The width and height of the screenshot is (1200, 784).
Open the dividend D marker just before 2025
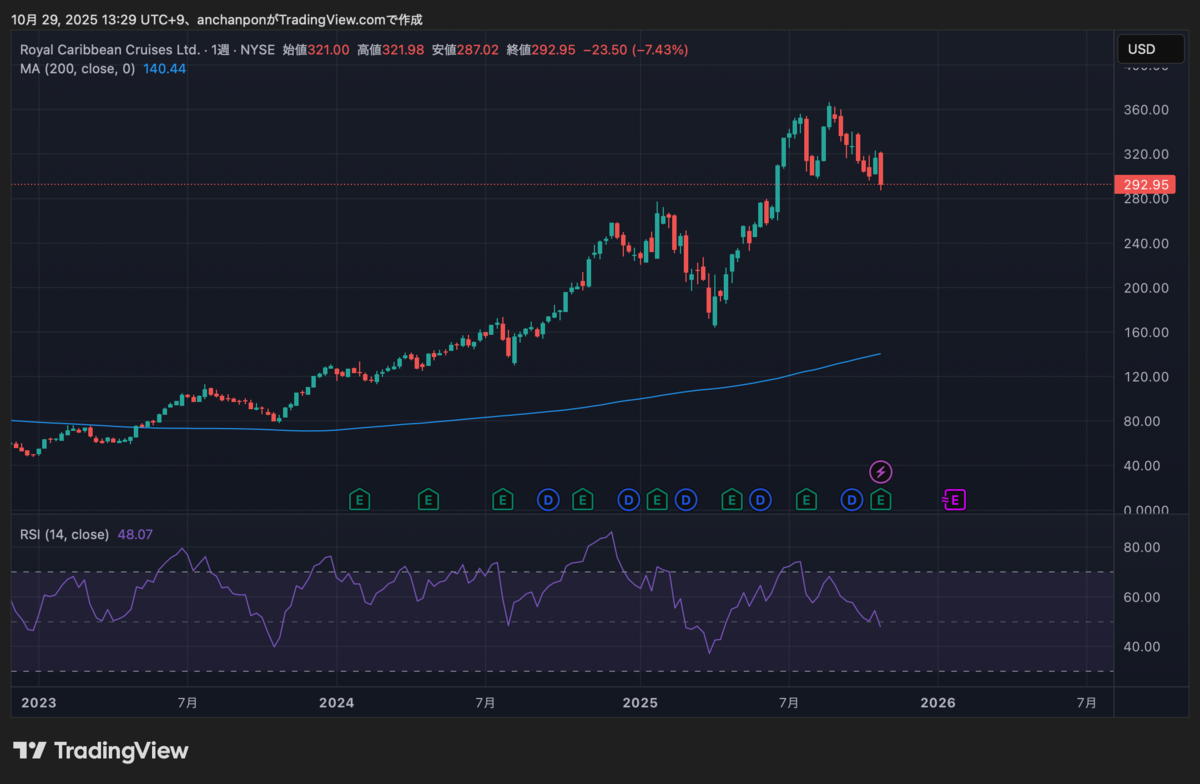(x=628, y=498)
